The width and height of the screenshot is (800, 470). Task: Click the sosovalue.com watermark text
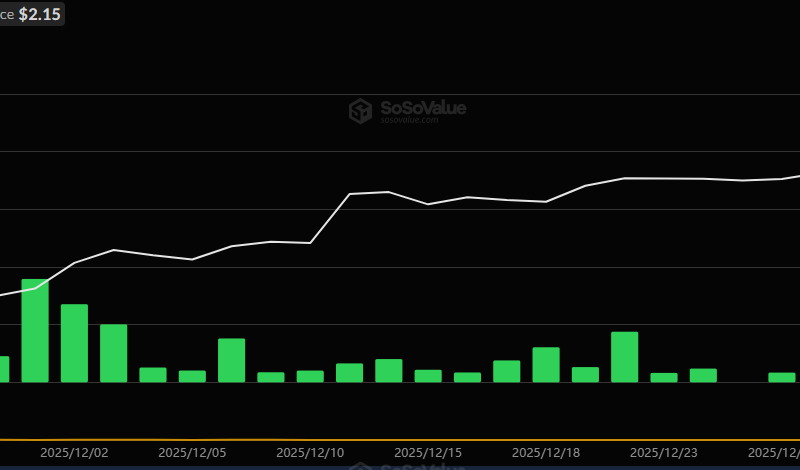point(409,120)
